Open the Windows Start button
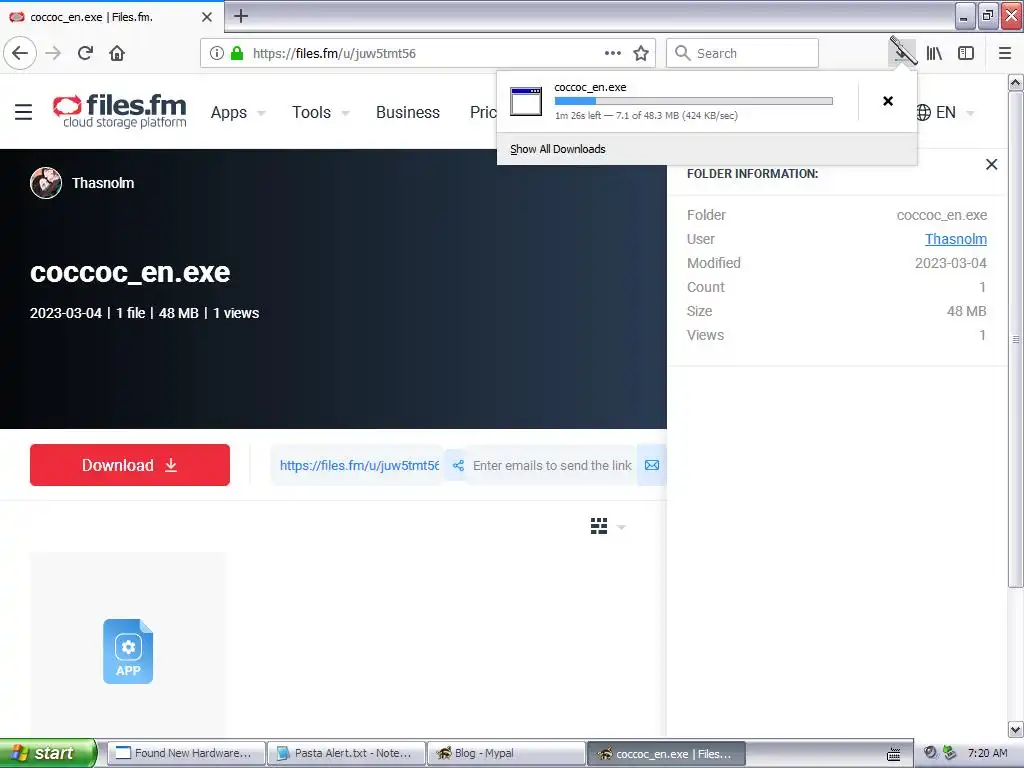 pyautogui.click(x=48, y=753)
